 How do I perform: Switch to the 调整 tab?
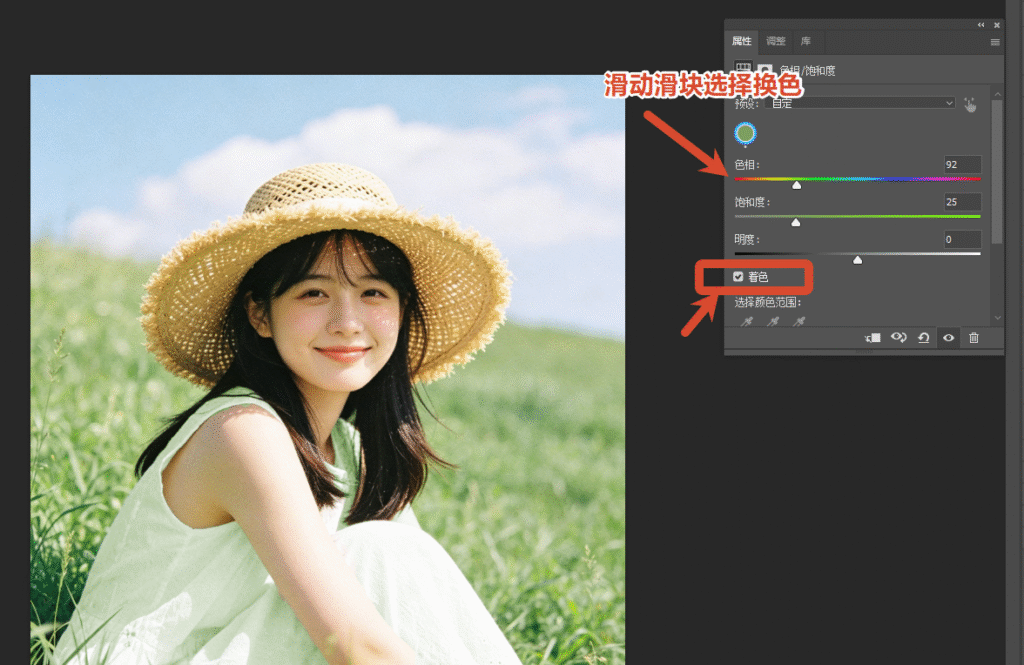pos(775,41)
